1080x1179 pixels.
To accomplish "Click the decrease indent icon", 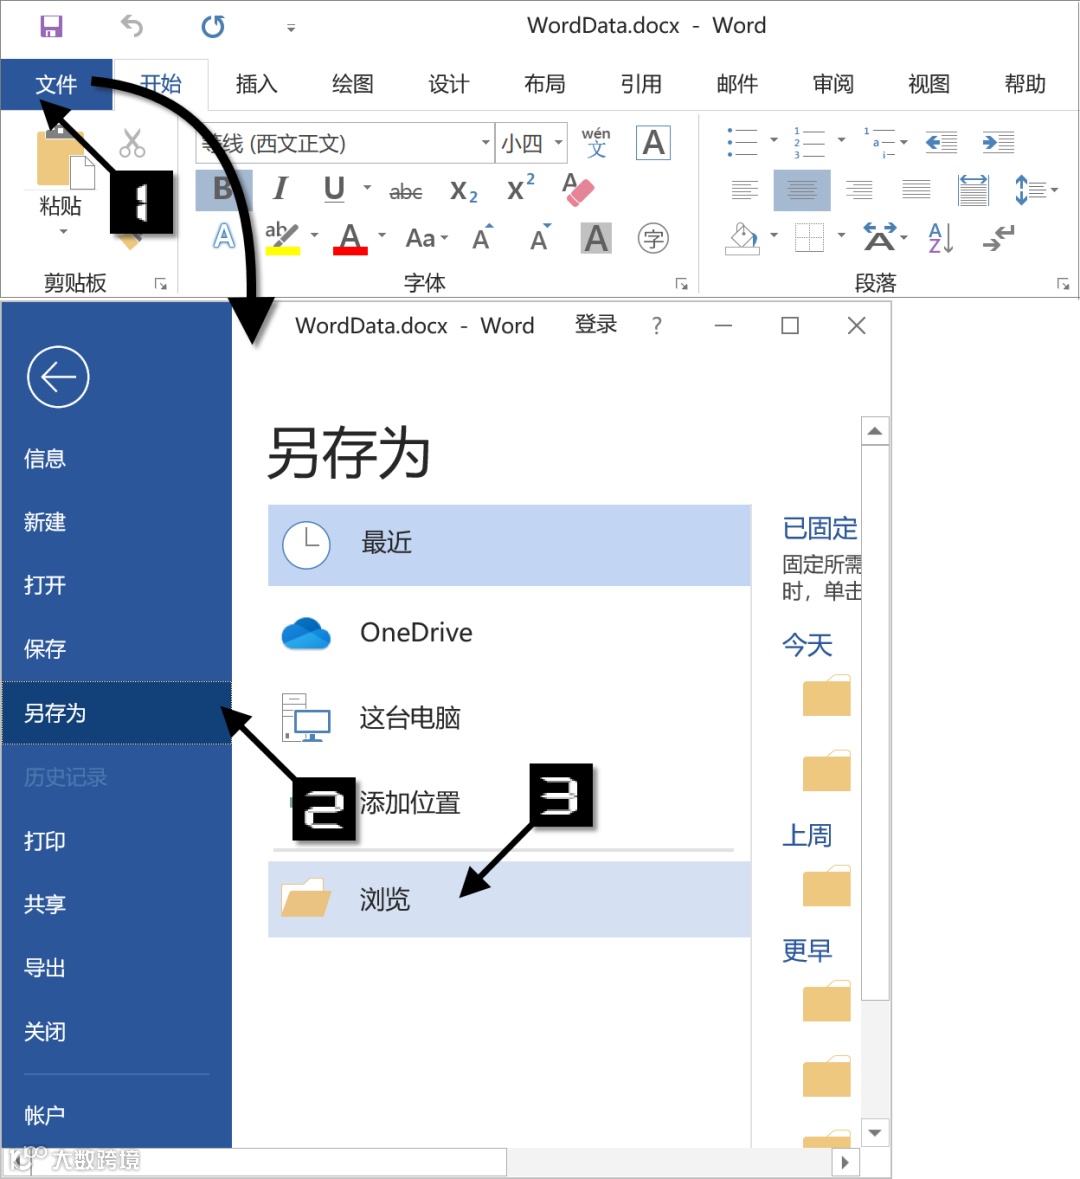I will [x=941, y=142].
